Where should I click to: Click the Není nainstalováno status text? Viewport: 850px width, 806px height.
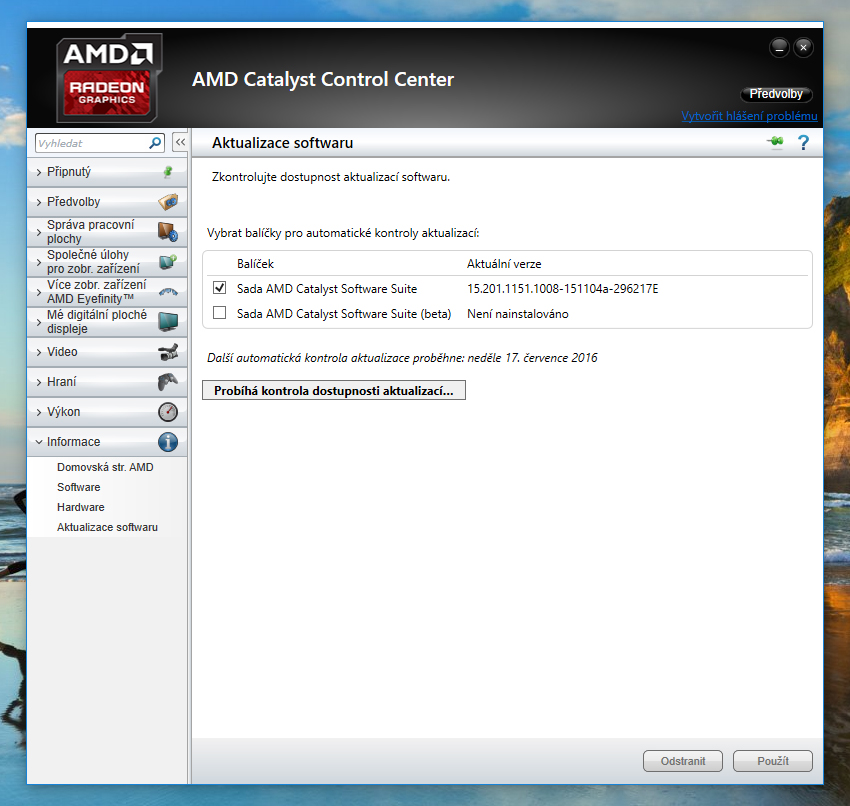518,314
